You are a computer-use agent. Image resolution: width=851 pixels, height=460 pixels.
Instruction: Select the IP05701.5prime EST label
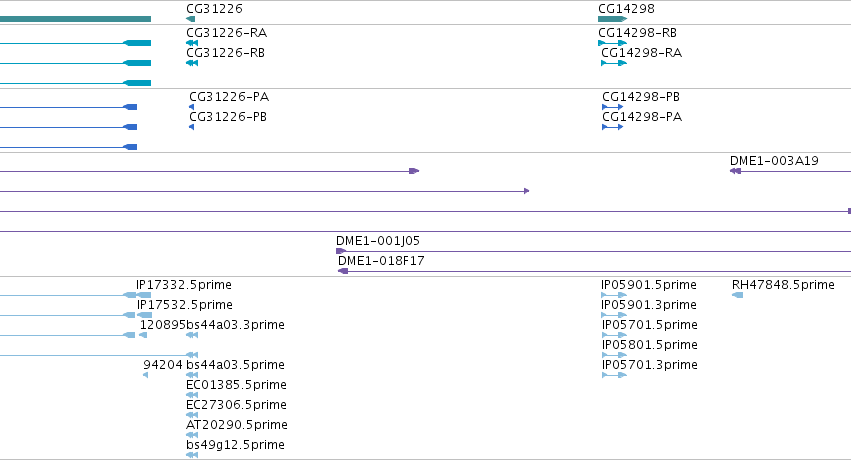click(650, 325)
